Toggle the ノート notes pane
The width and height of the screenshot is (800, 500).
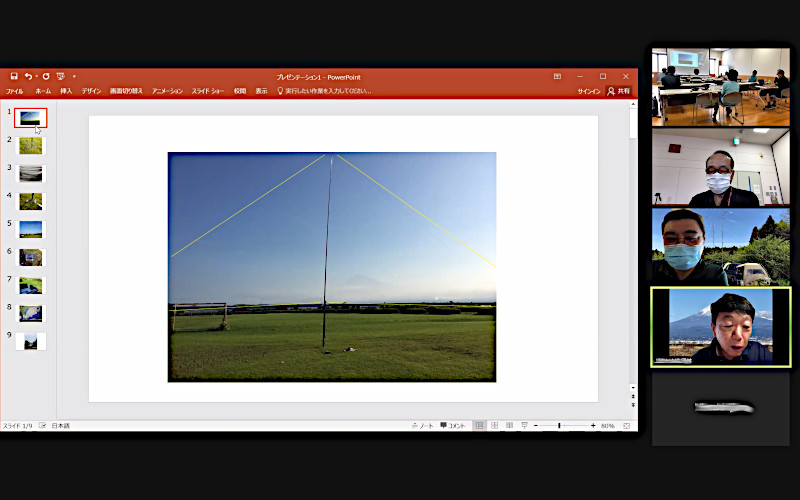(x=423, y=426)
